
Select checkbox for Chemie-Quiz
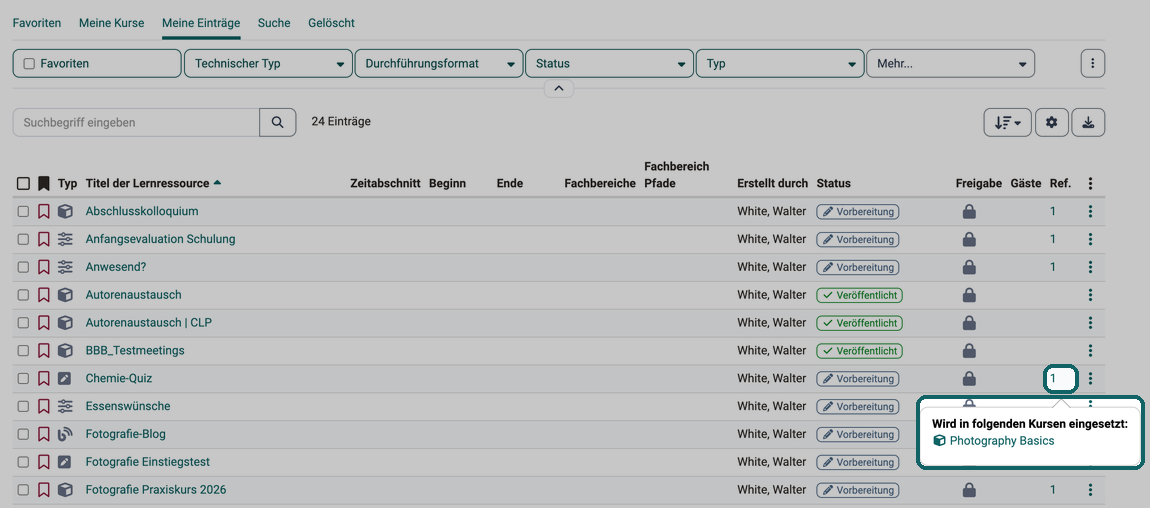tap(23, 379)
